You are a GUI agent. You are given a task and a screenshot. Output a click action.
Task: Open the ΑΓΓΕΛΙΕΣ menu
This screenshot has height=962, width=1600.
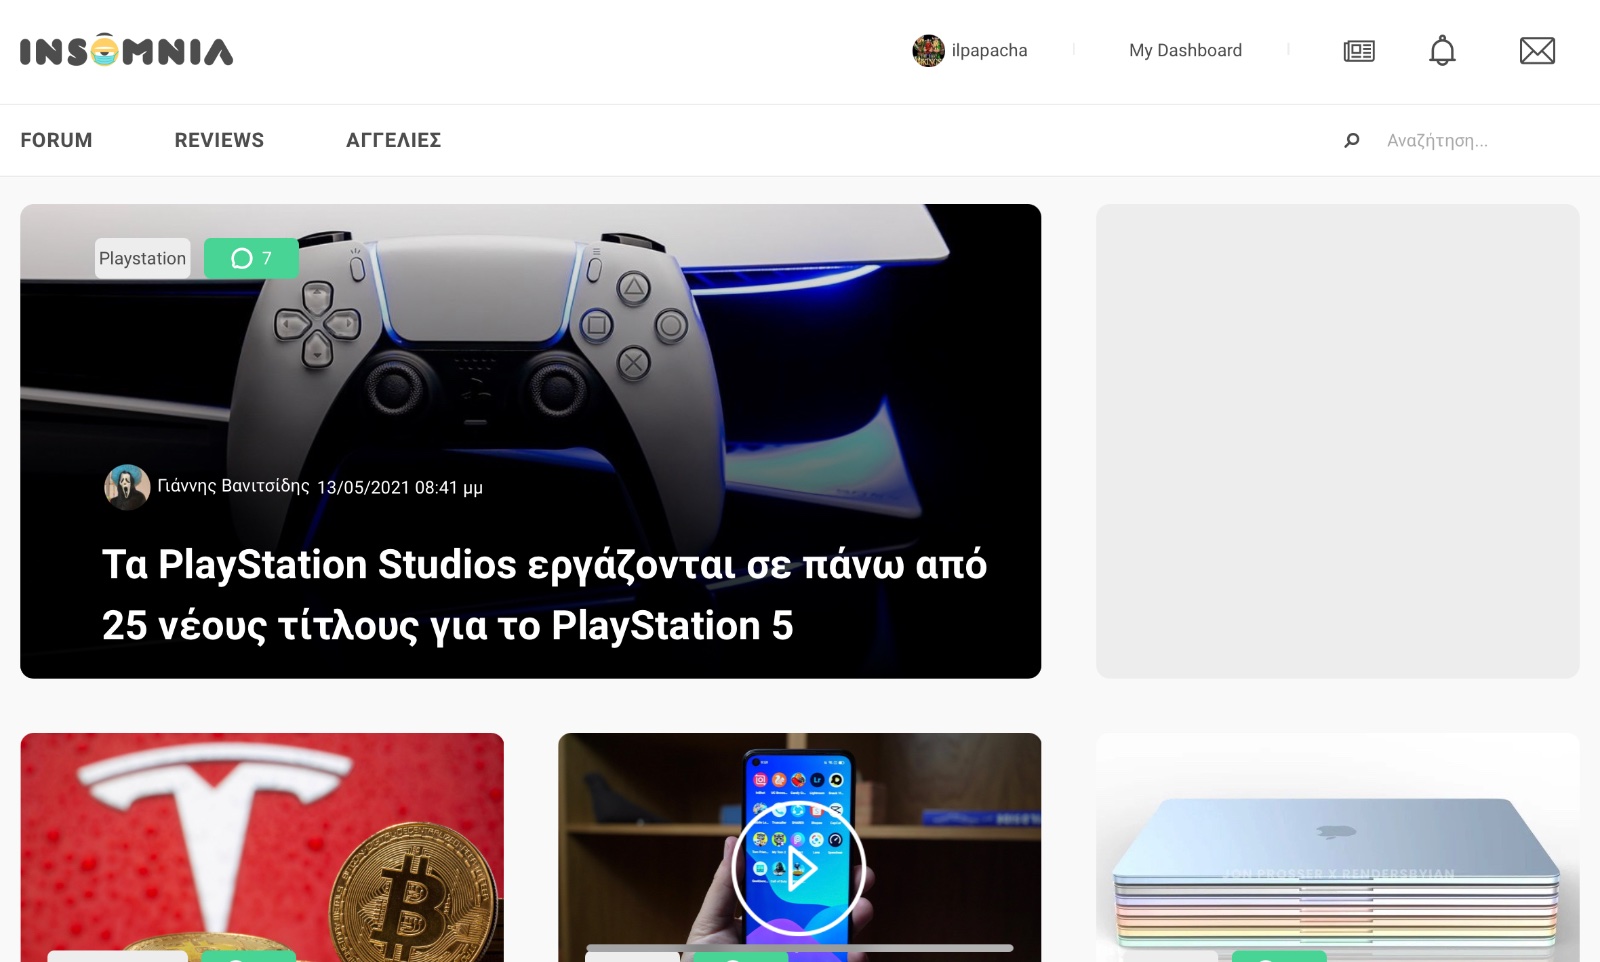[x=394, y=140]
